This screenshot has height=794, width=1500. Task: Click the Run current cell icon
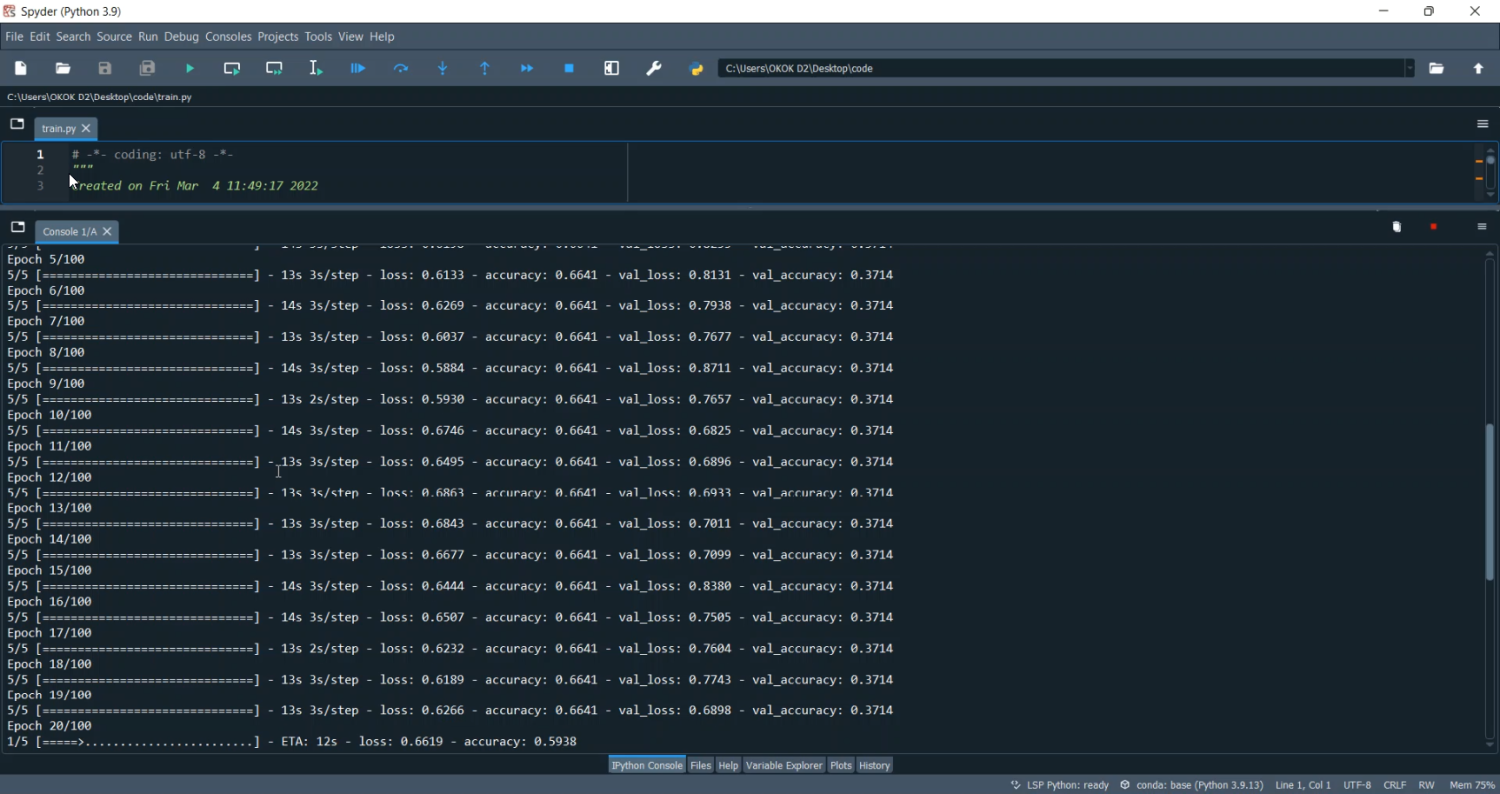(x=232, y=69)
